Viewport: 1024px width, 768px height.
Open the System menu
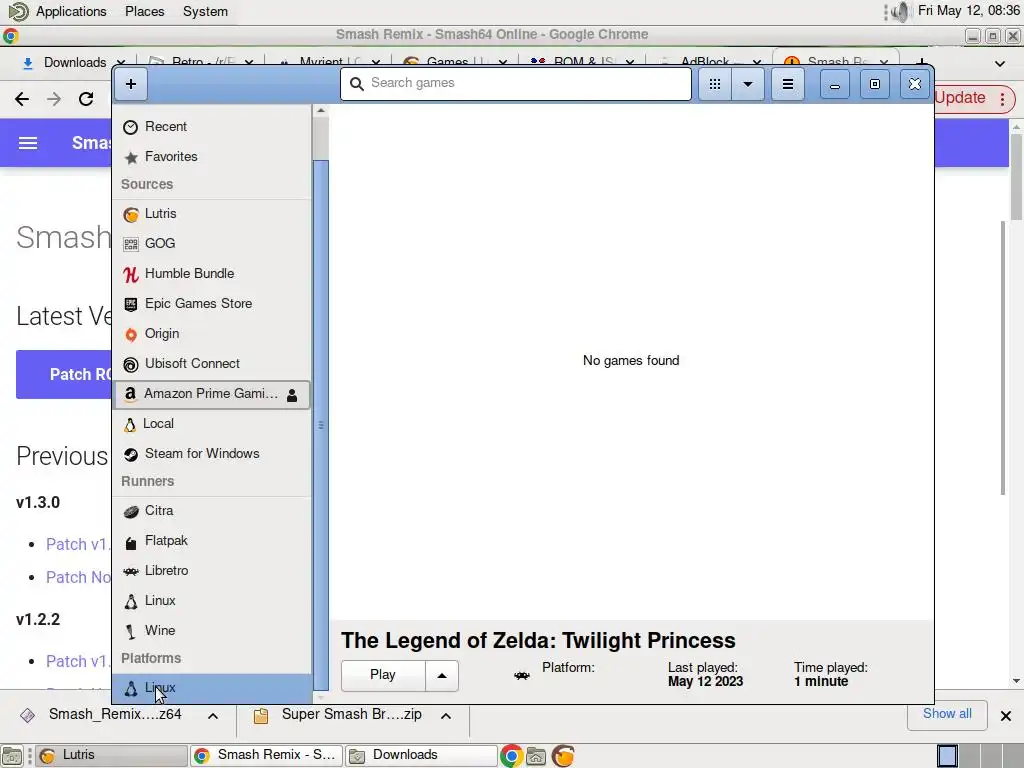205,11
